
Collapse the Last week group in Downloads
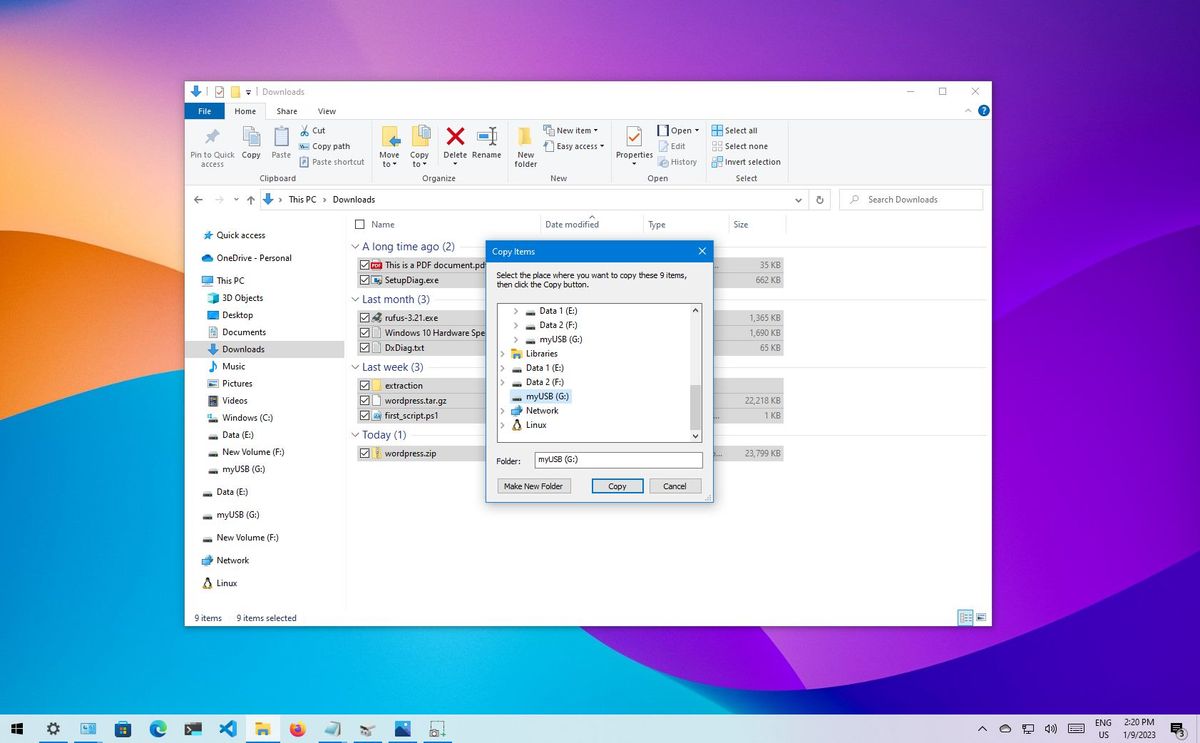(354, 367)
